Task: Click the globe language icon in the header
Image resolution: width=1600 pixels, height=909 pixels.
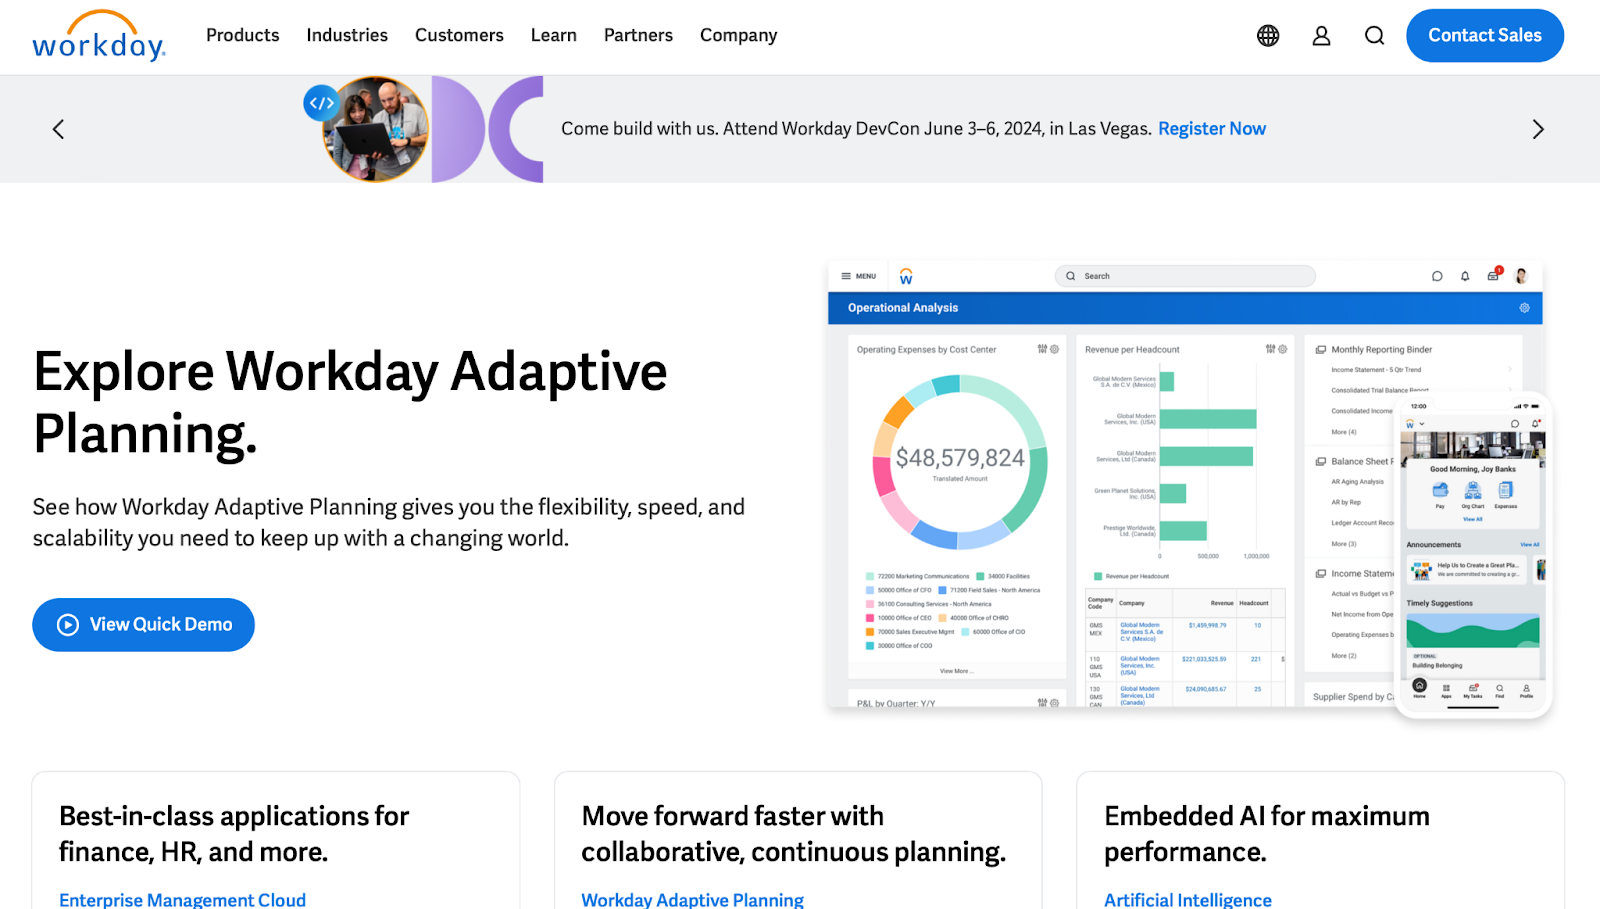Action: tap(1268, 35)
